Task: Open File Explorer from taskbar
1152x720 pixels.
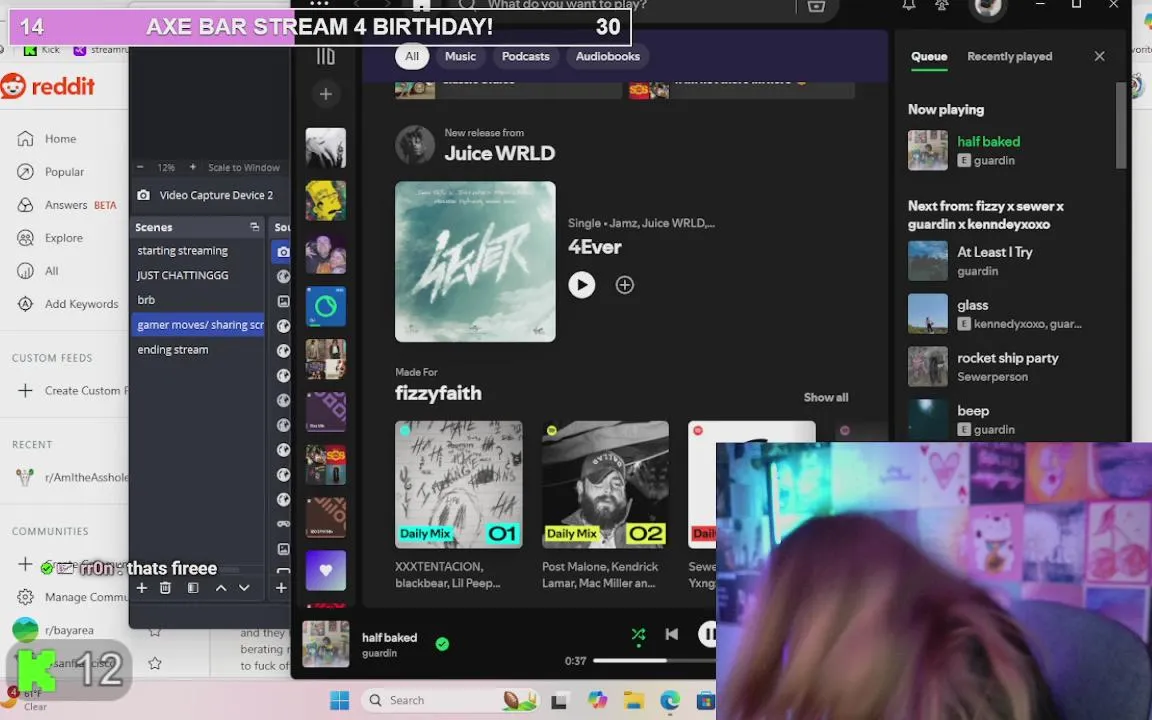Action: 633,700
